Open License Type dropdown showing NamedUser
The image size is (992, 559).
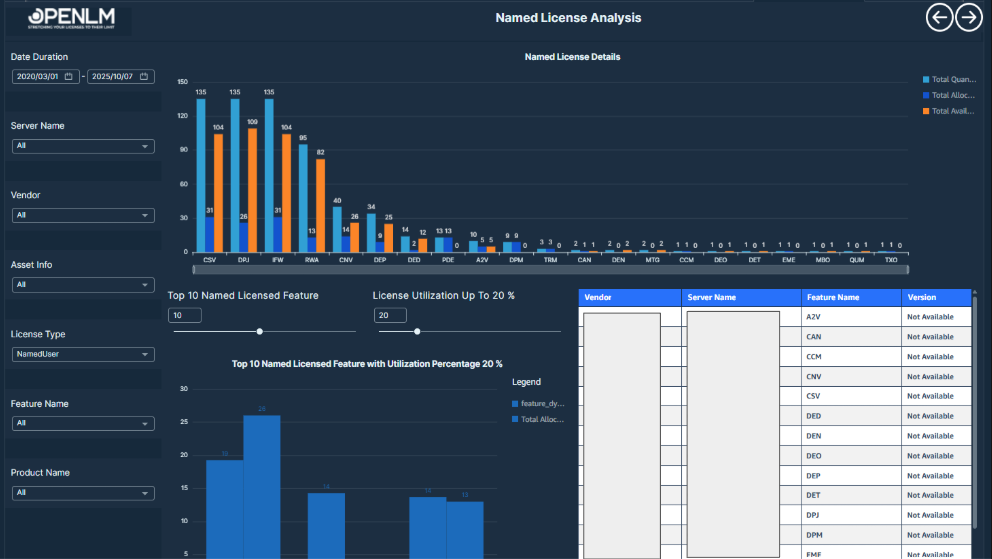click(84, 354)
